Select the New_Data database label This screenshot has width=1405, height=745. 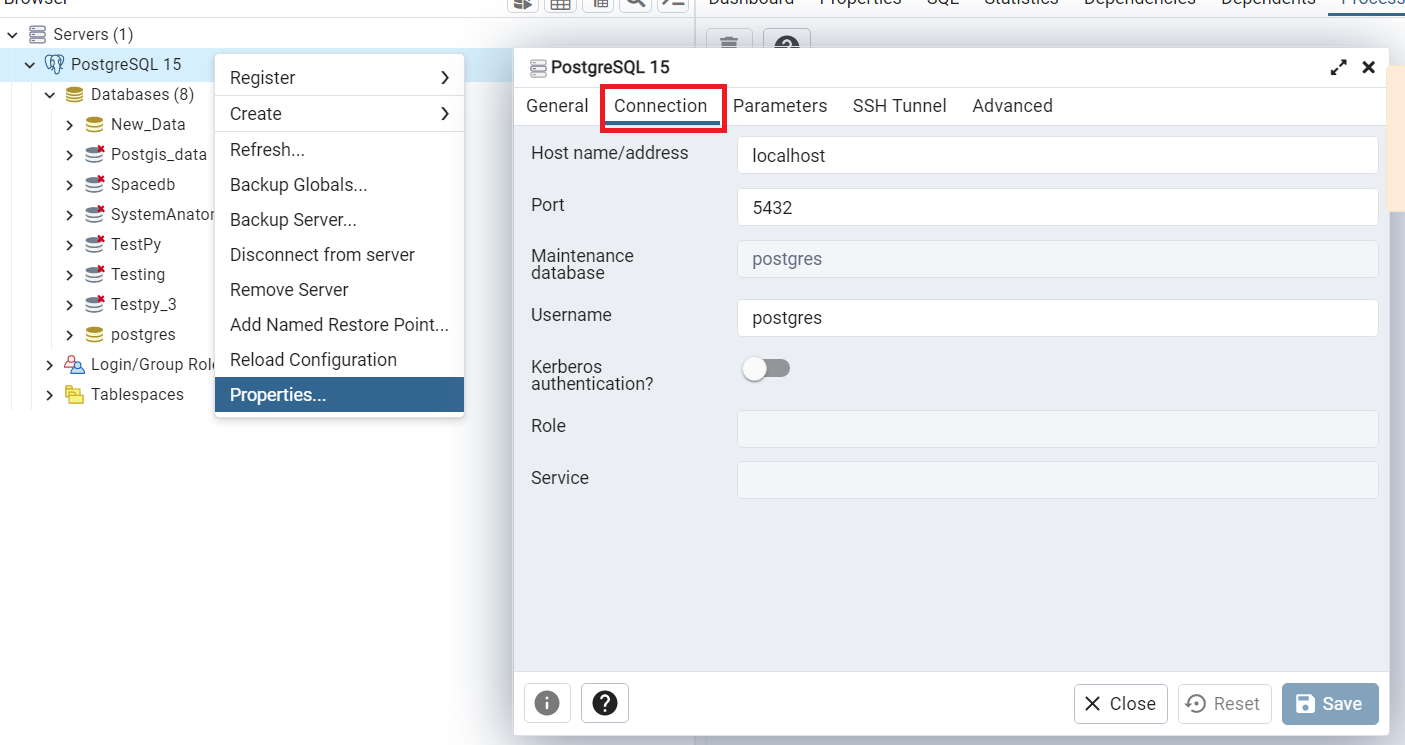click(148, 125)
